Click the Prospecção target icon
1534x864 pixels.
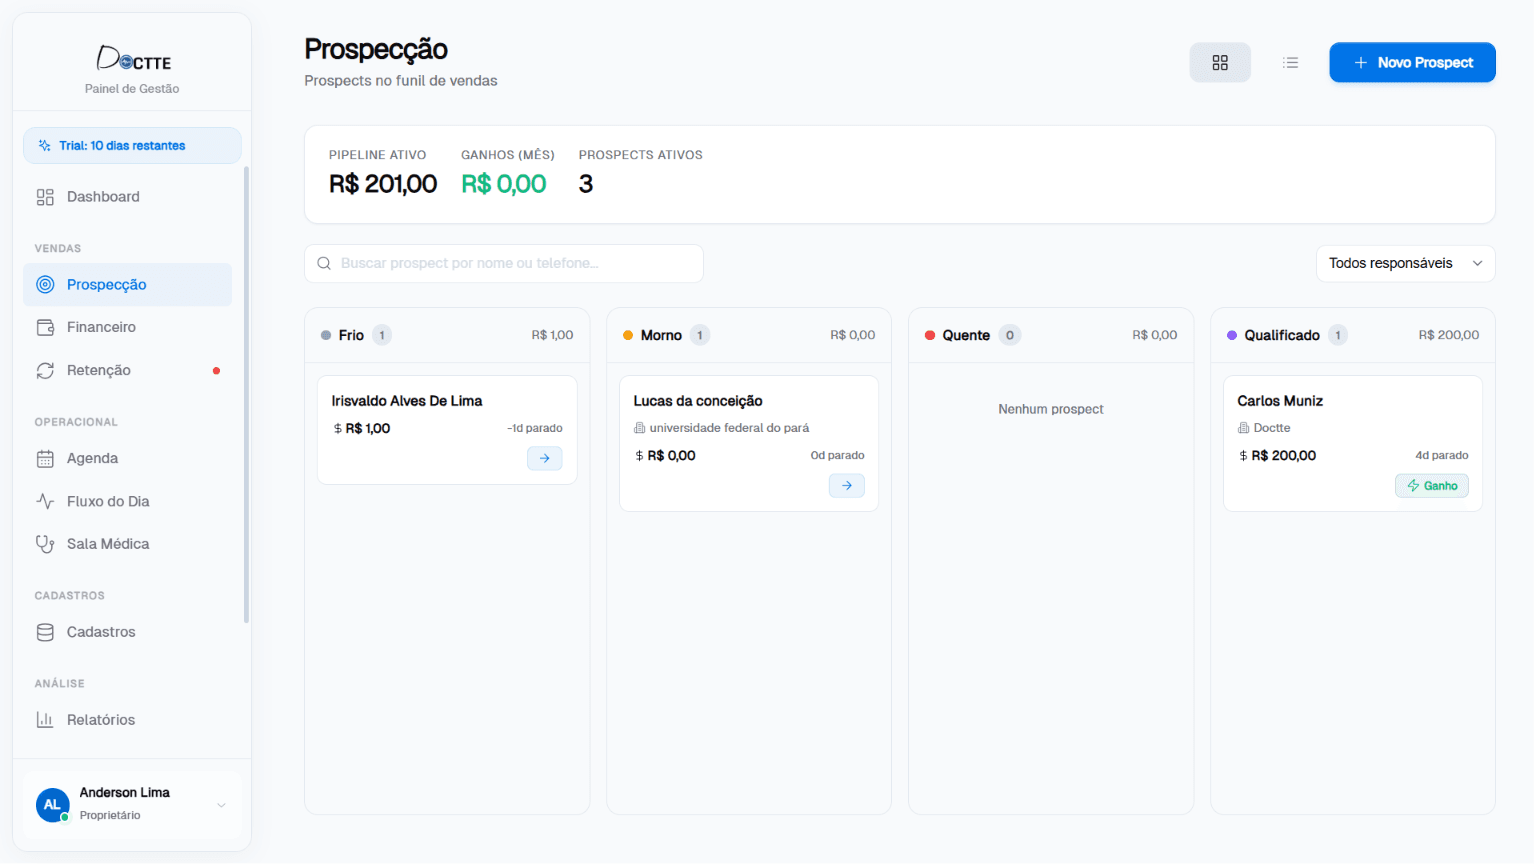45,285
